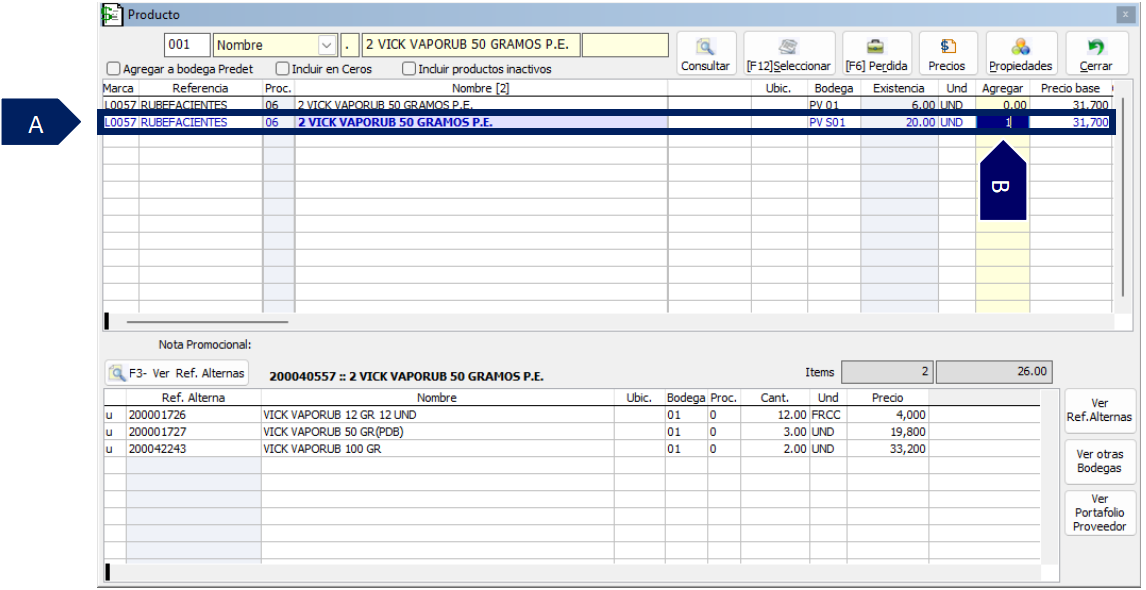The image size is (1146, 590).
Task: Click the 6.00 existencia cell
Action: coord(899,105)
